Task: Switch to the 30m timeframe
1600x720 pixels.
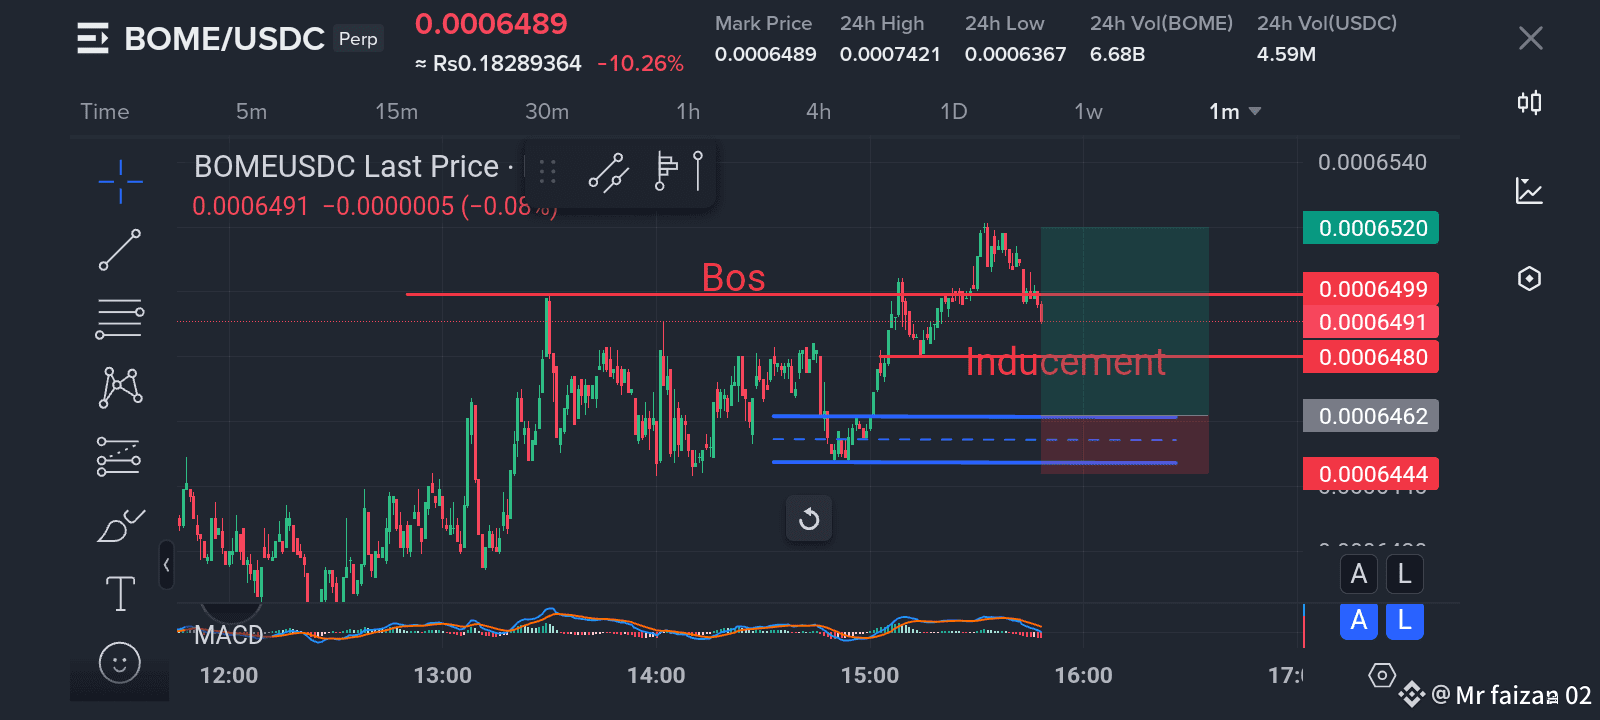Action: (546, 111)
